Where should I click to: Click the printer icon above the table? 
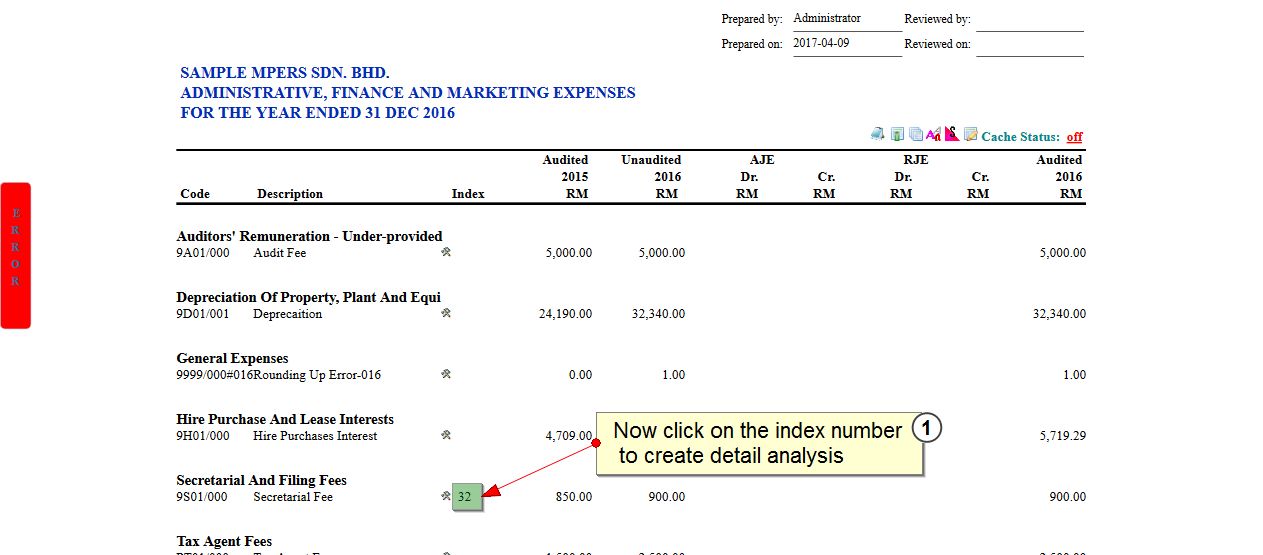click(x=878, y=135)
